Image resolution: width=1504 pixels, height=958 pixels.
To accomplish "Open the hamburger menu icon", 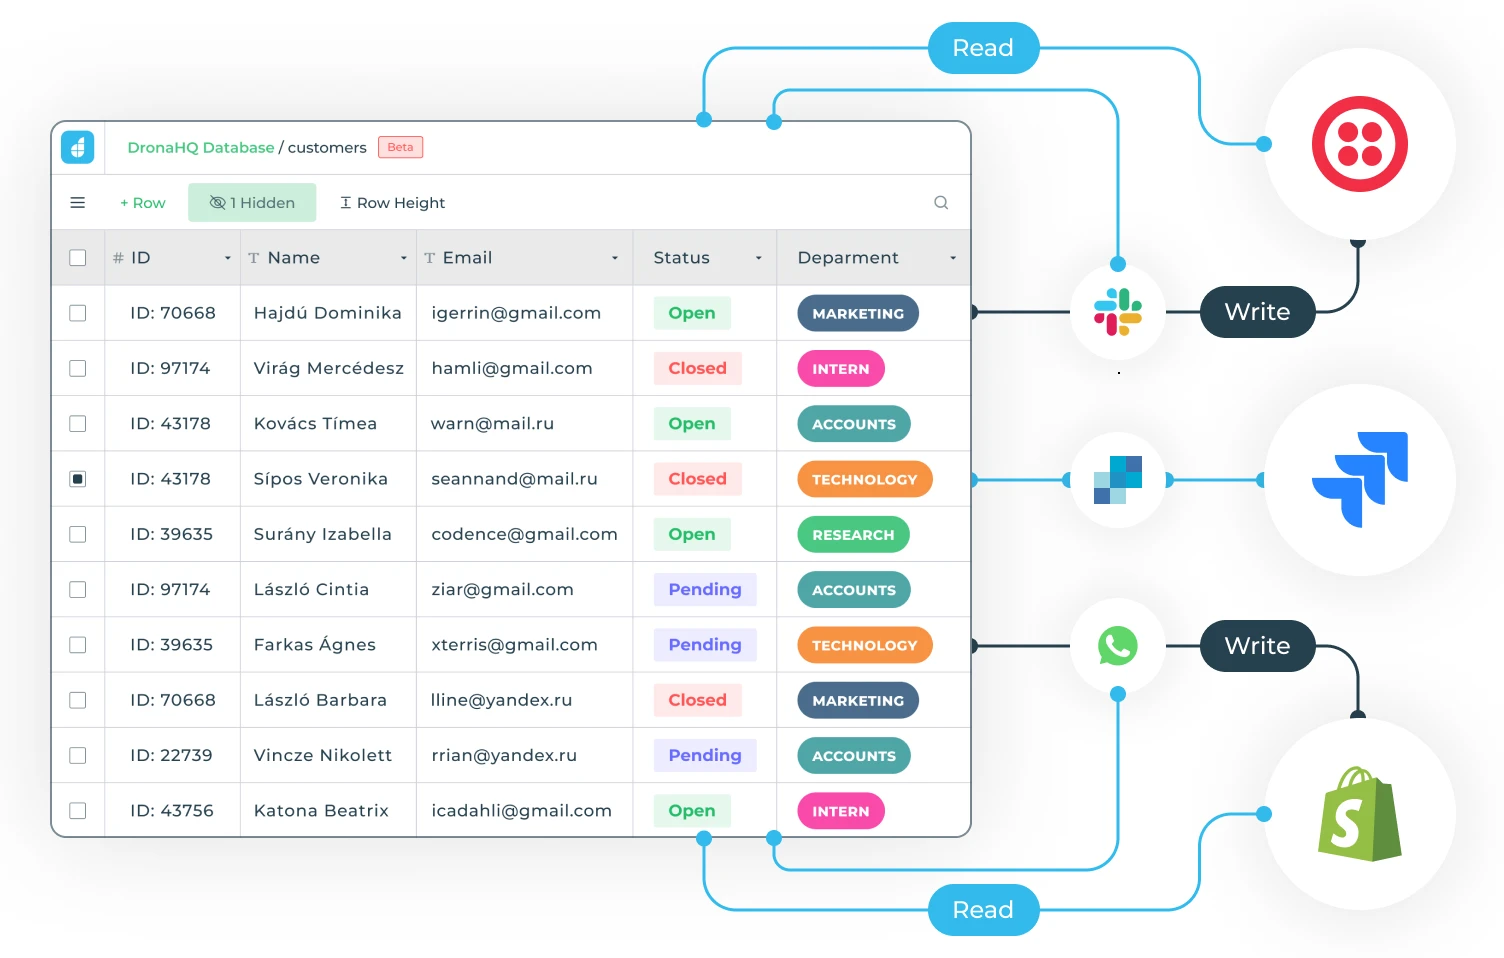I will coord(77,203).
